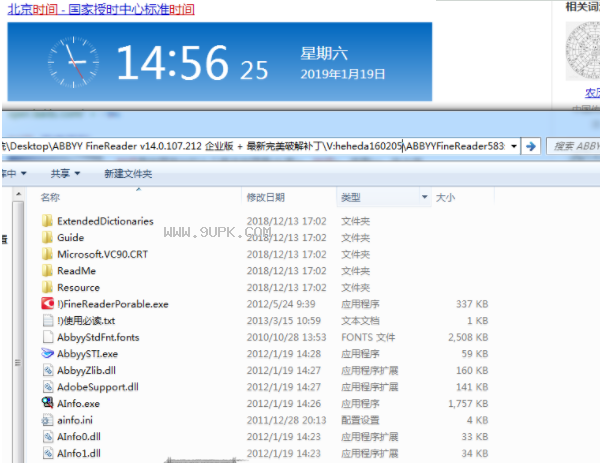Select the file name !)FineReaderPorable.exe
This screenshot has height=470, width=600.
(113, 304)
